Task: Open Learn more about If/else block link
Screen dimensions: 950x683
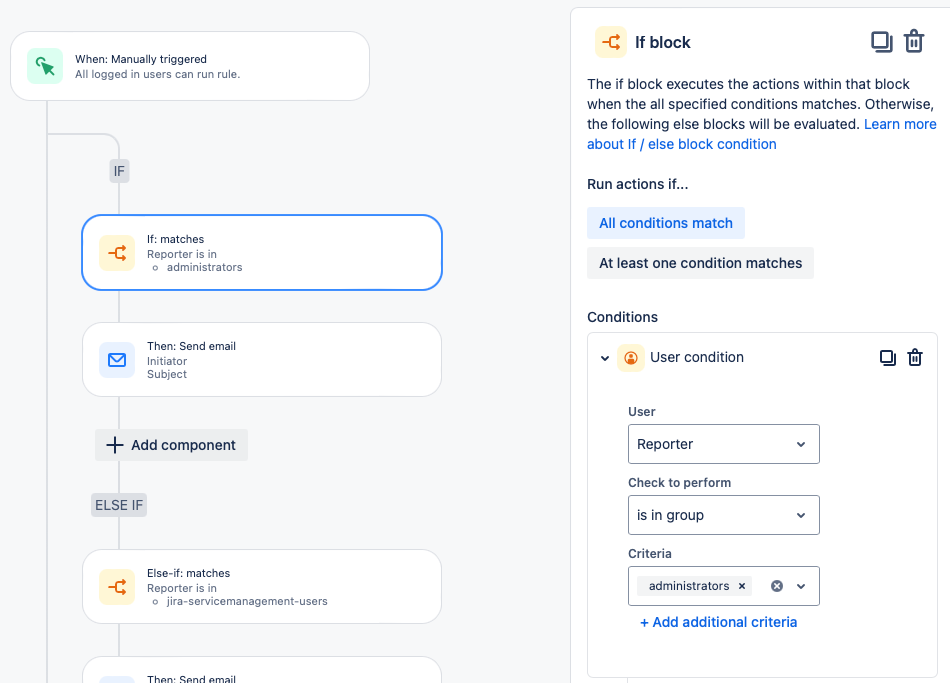Action: [900, 124]
